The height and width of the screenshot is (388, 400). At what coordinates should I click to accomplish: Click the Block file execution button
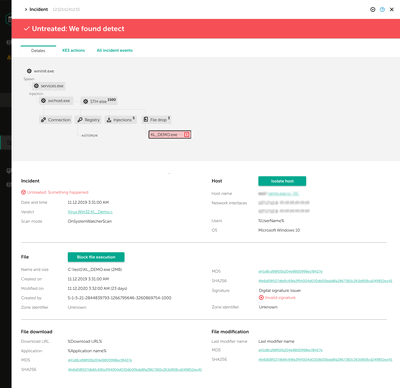(96, 257)
